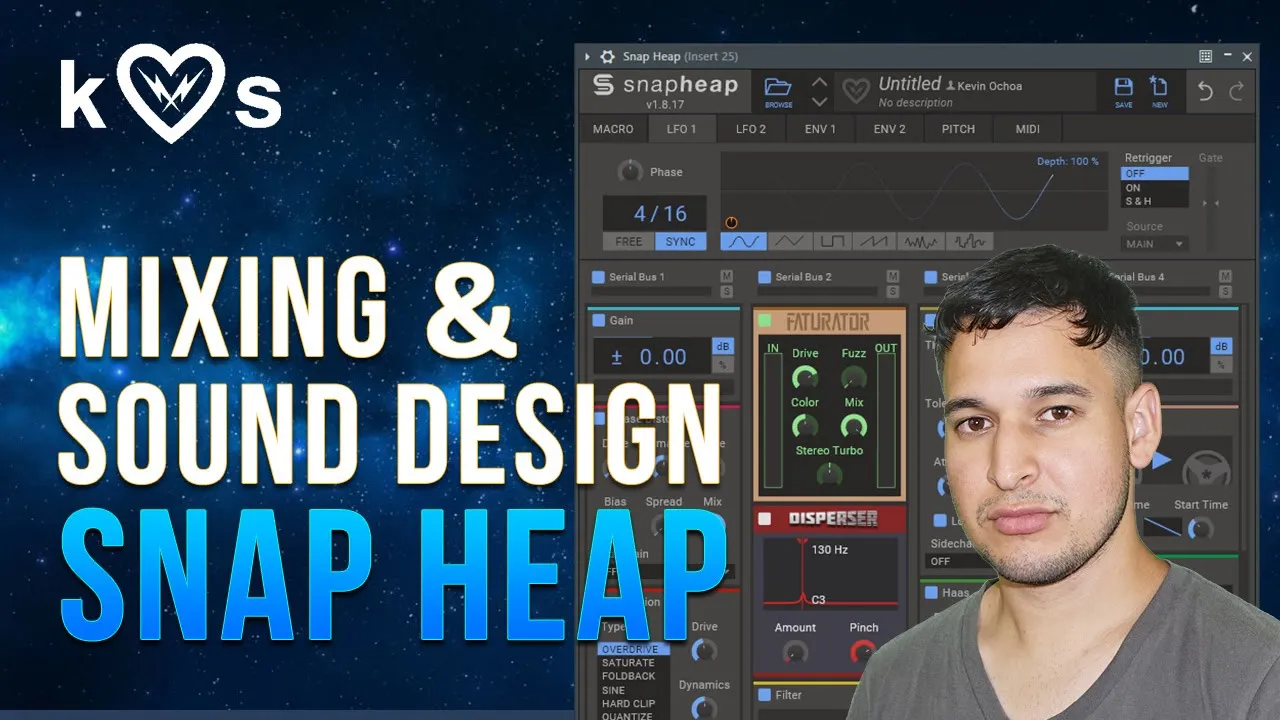Select SYNC rate mode for the LFO

click(x=681, y=241)
